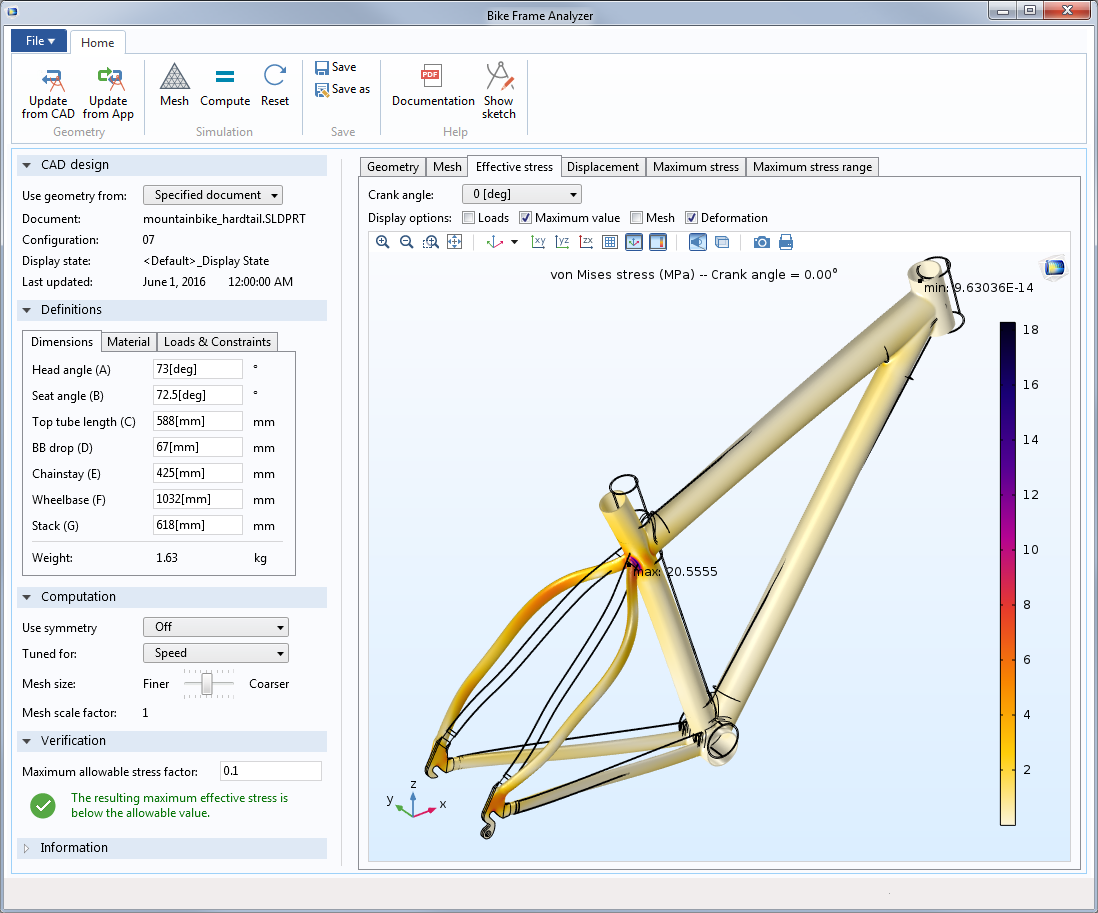Toggle the color legend display button
1098x913 pixels.
pyautogui.click(x=658, y=242)
